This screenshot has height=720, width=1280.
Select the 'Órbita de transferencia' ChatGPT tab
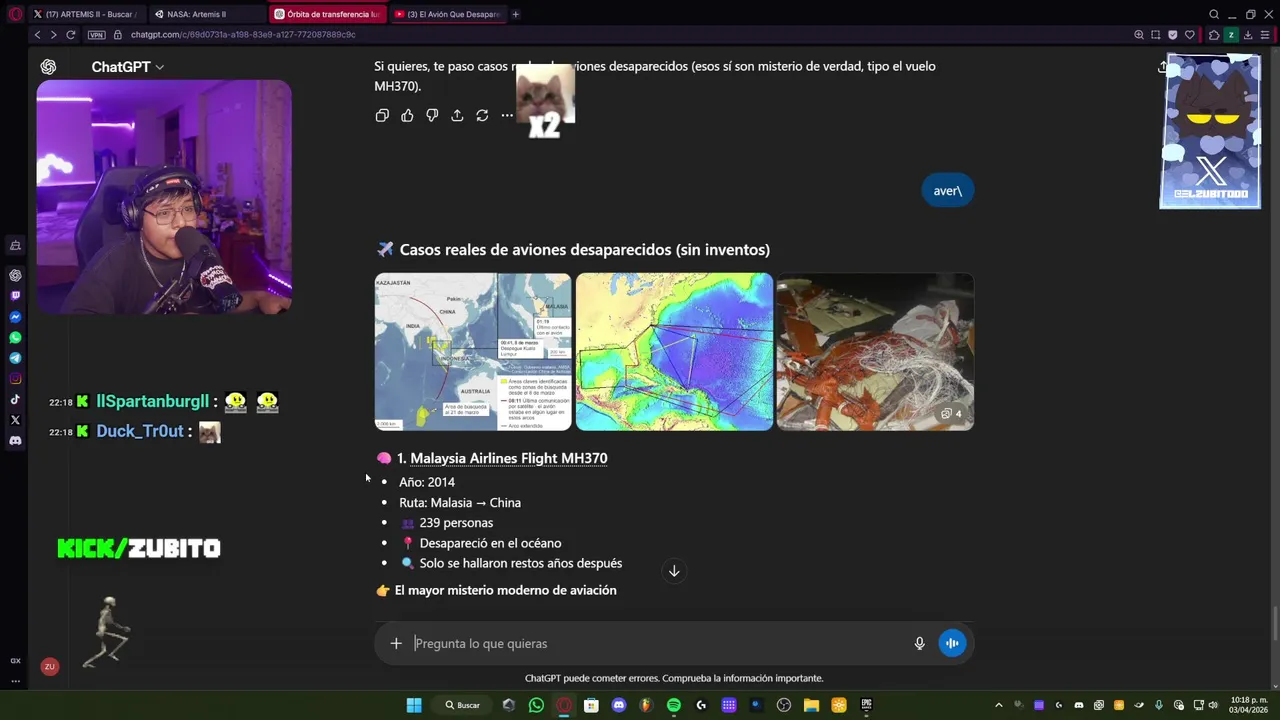[327, 14]
